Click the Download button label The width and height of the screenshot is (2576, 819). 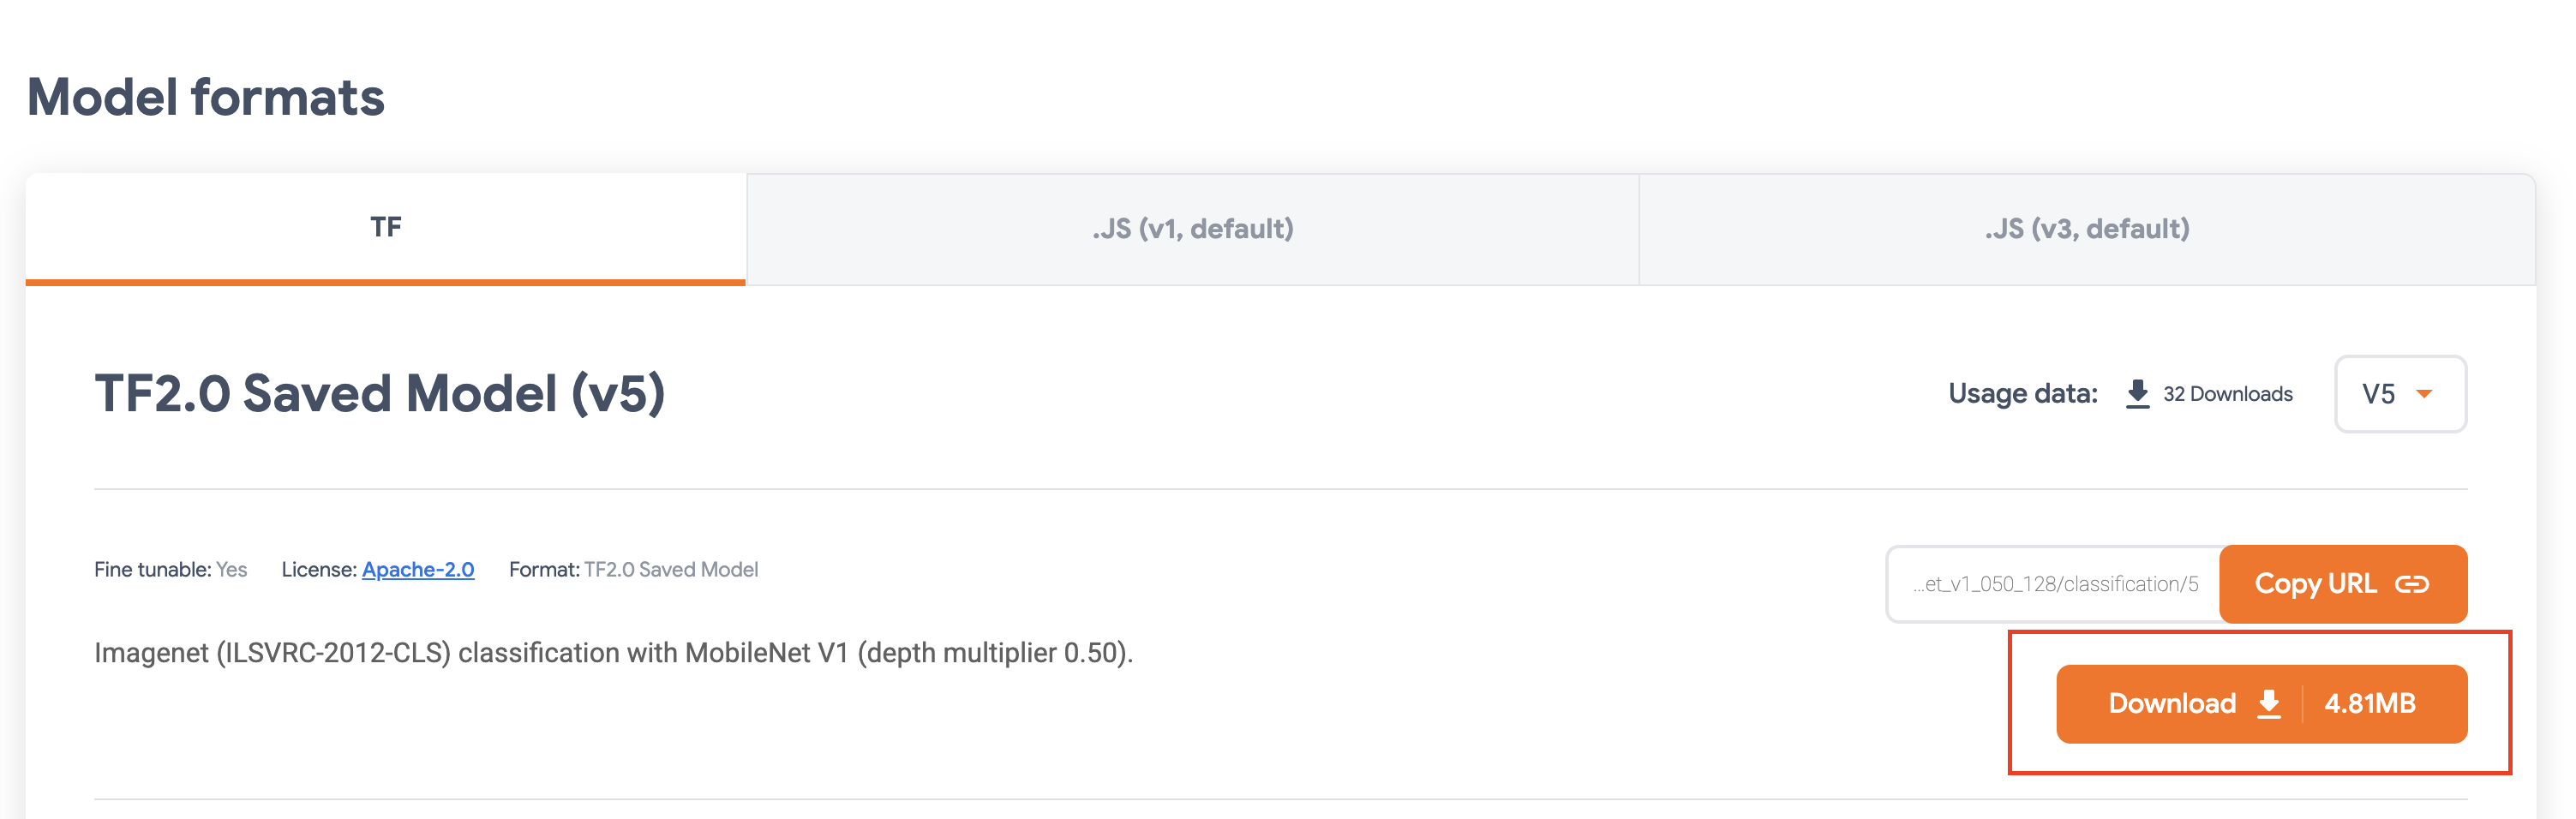(2171, 704)
